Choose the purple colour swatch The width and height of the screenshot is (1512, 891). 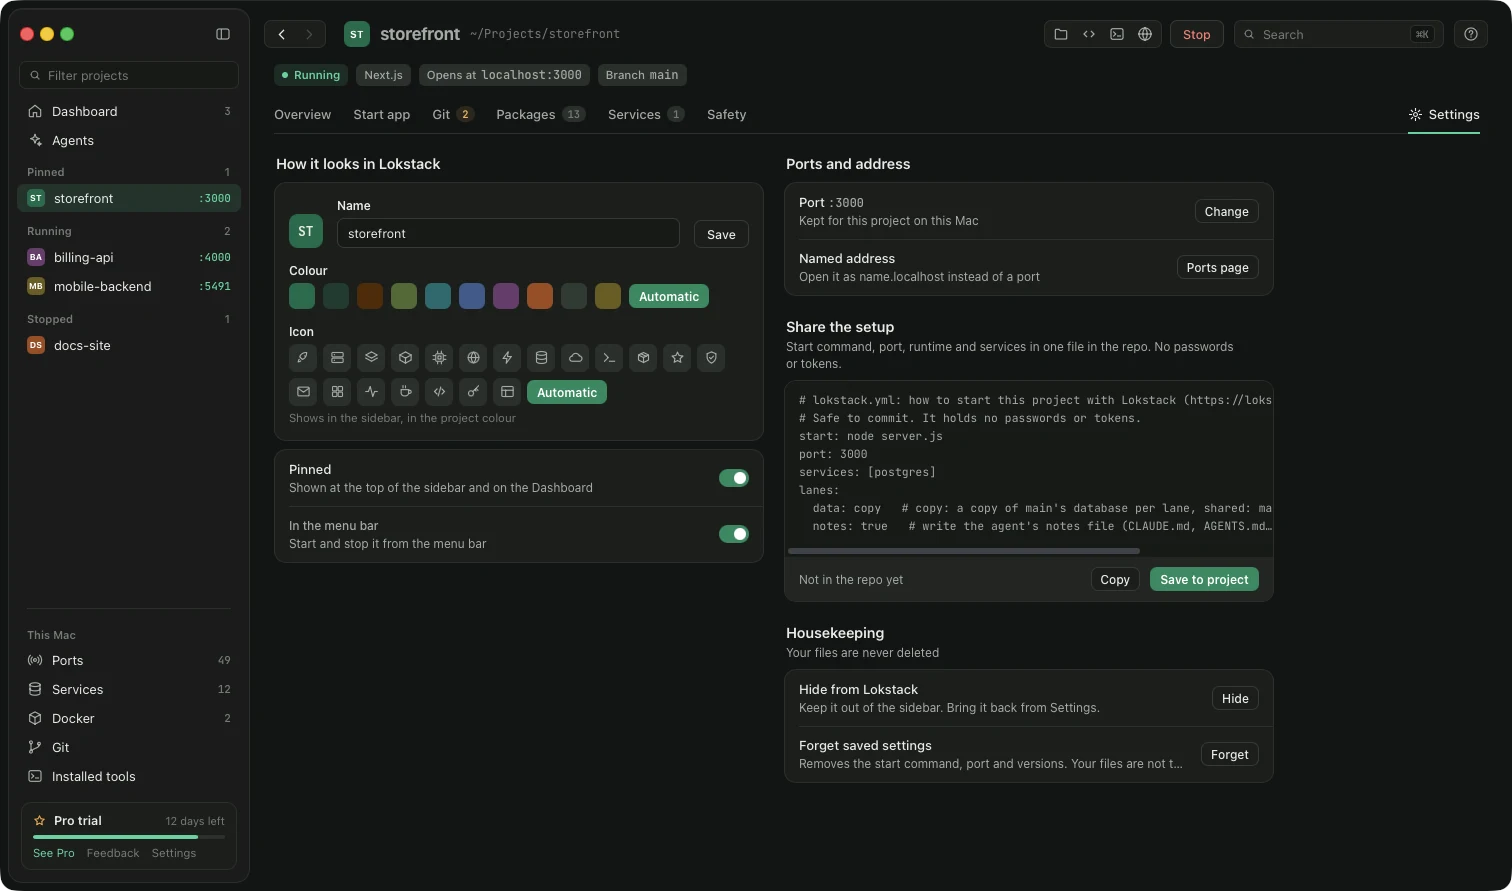(x=506, y=296)
